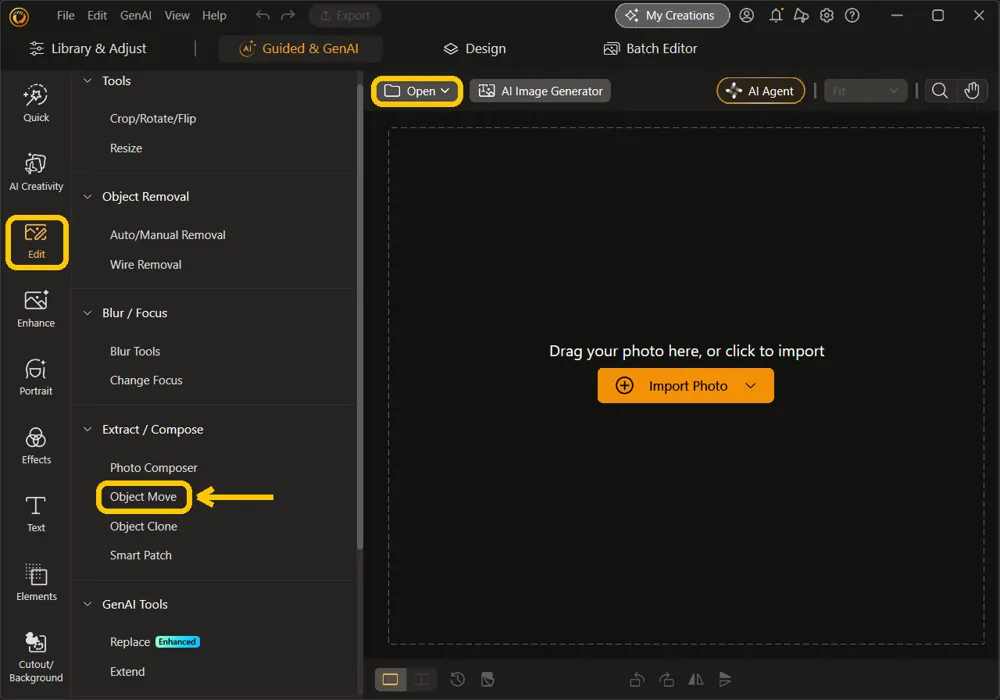This screenshot has width=1000, height=700.
Task: Switch to Batch Editor tab
Action: coord(651,48)
